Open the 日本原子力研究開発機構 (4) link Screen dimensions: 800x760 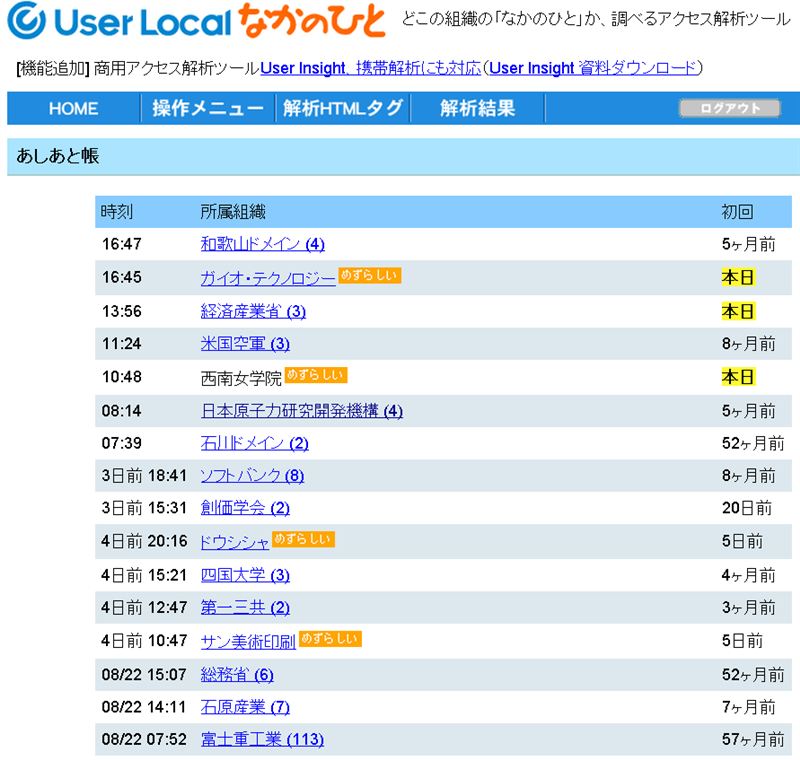pos(302,411)
